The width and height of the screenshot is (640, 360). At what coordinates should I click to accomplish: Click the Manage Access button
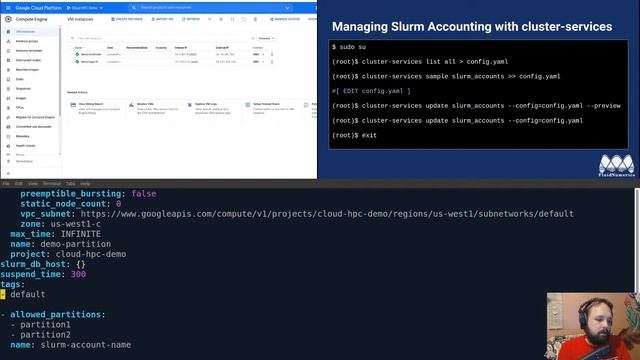[285, 19]
